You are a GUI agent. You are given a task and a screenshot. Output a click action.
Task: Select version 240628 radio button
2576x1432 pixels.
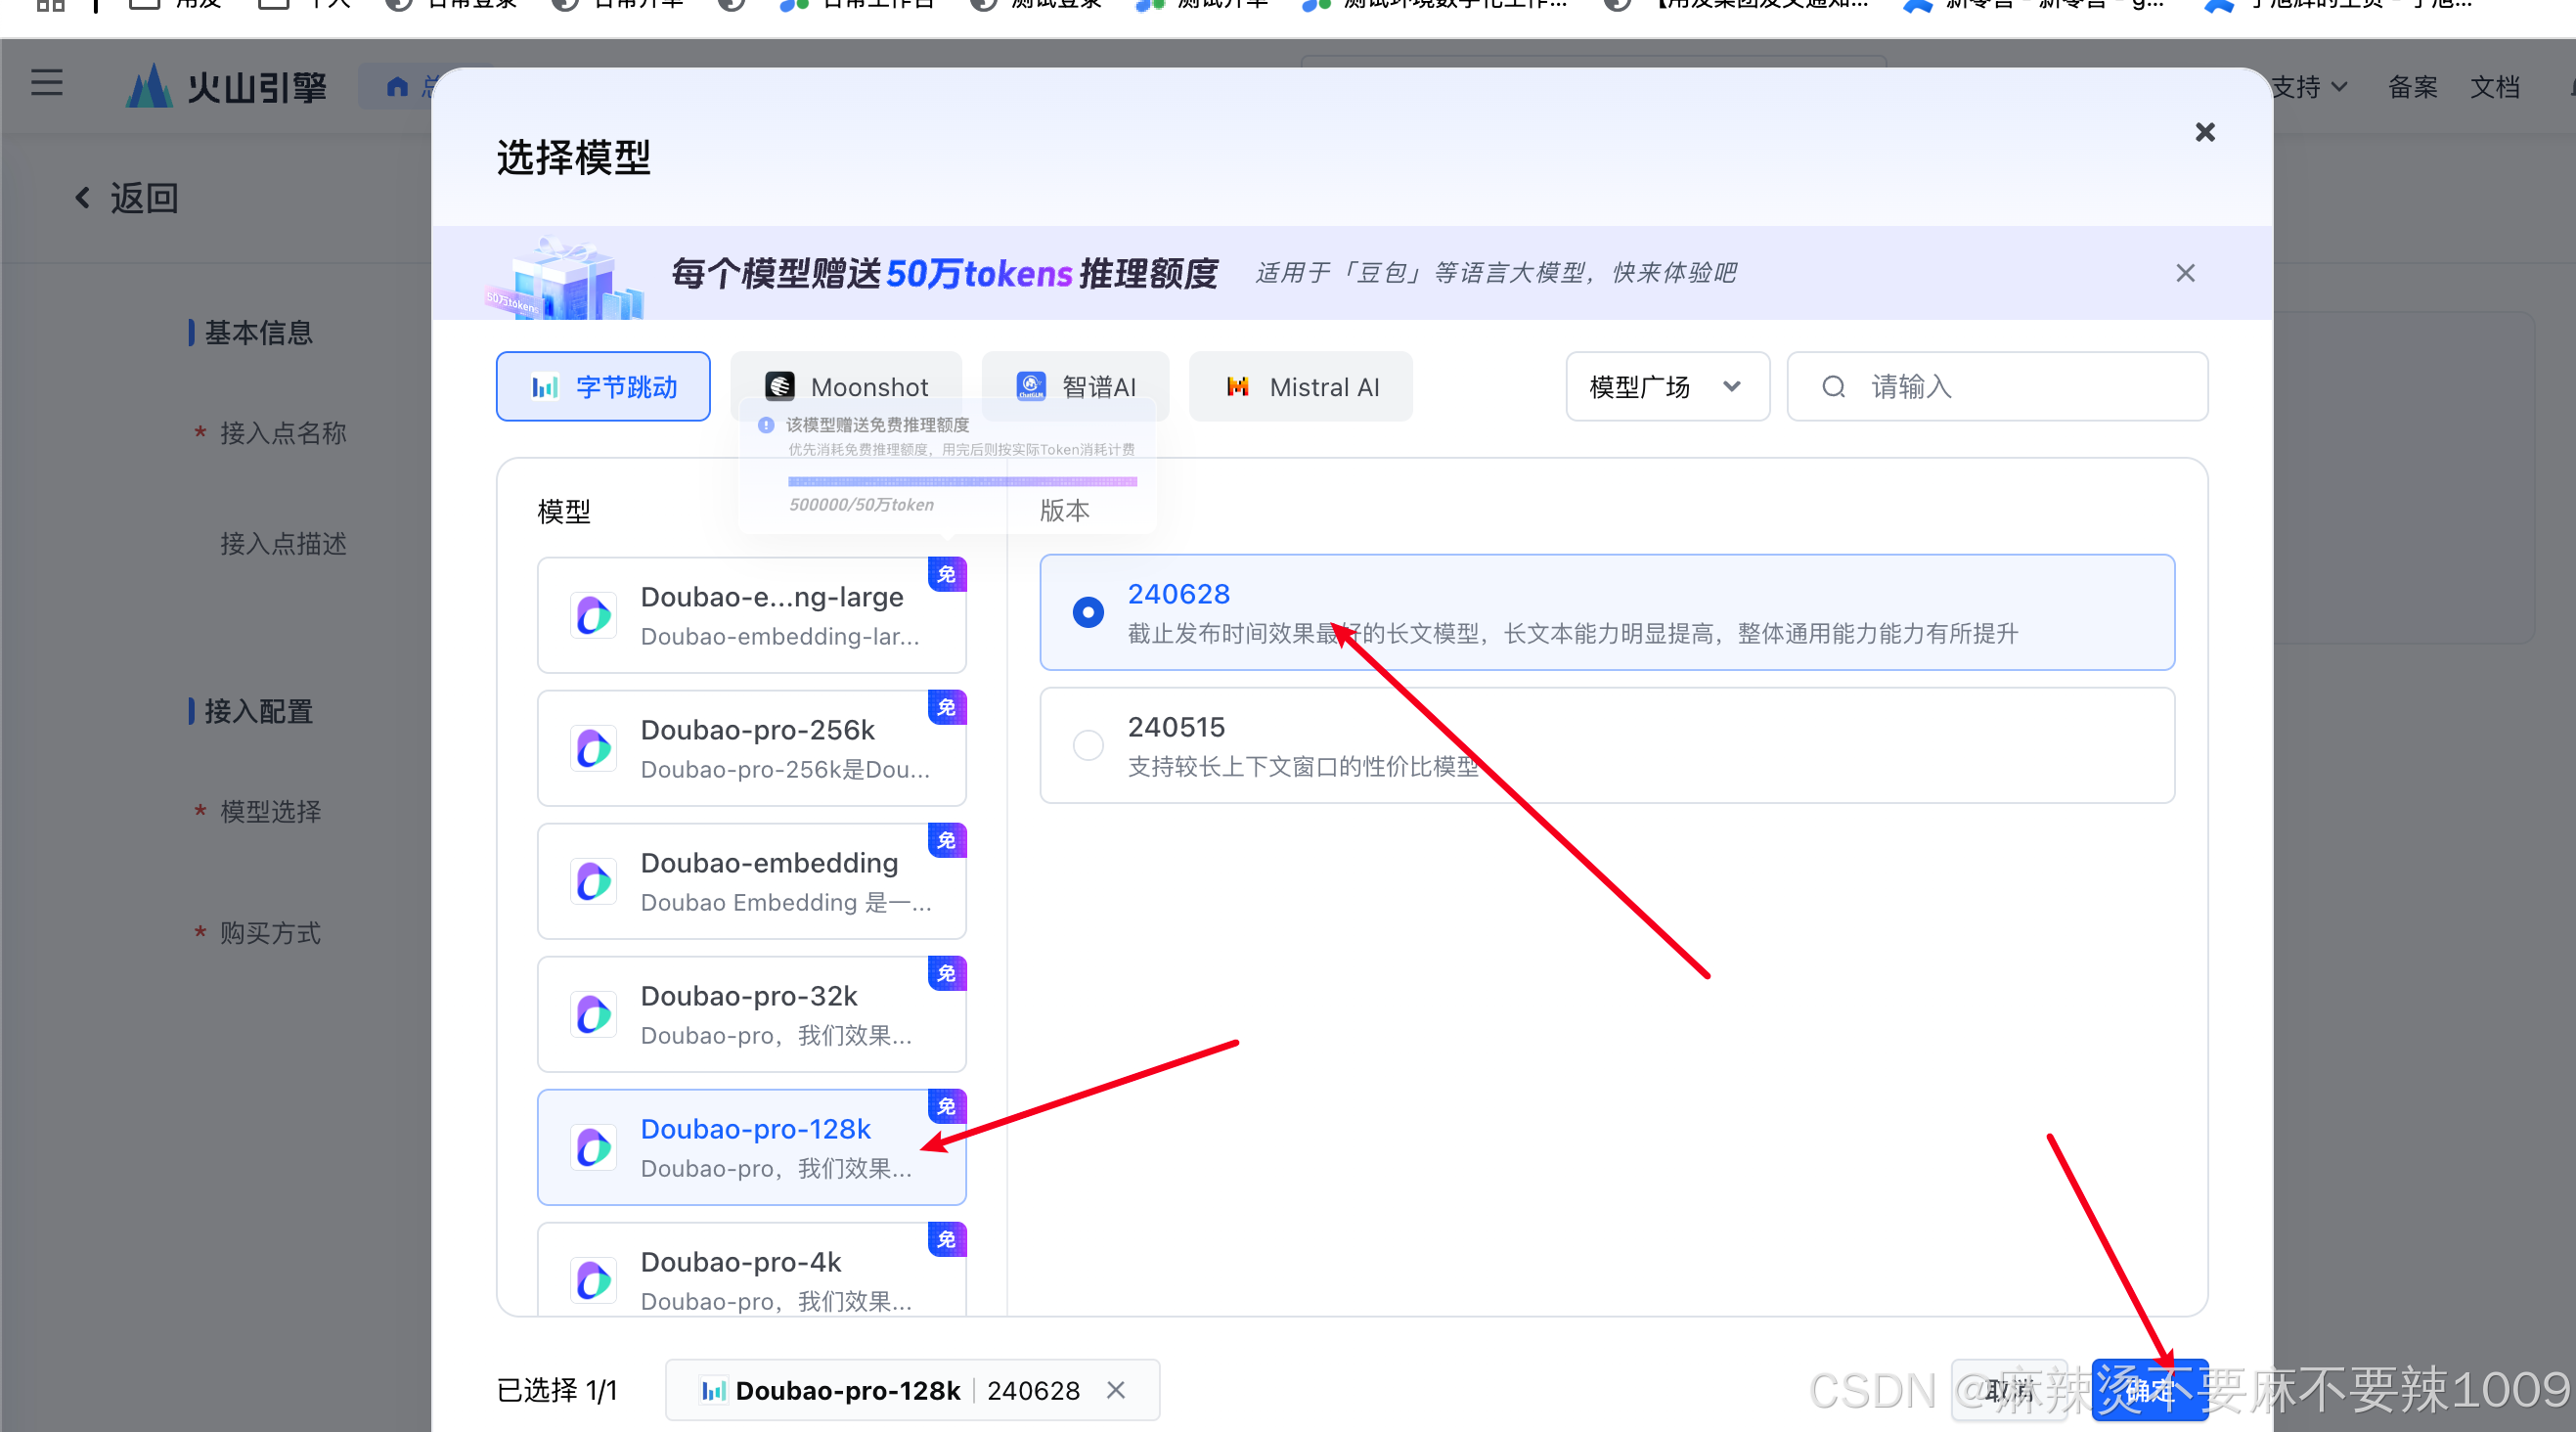click(1088, 612)
